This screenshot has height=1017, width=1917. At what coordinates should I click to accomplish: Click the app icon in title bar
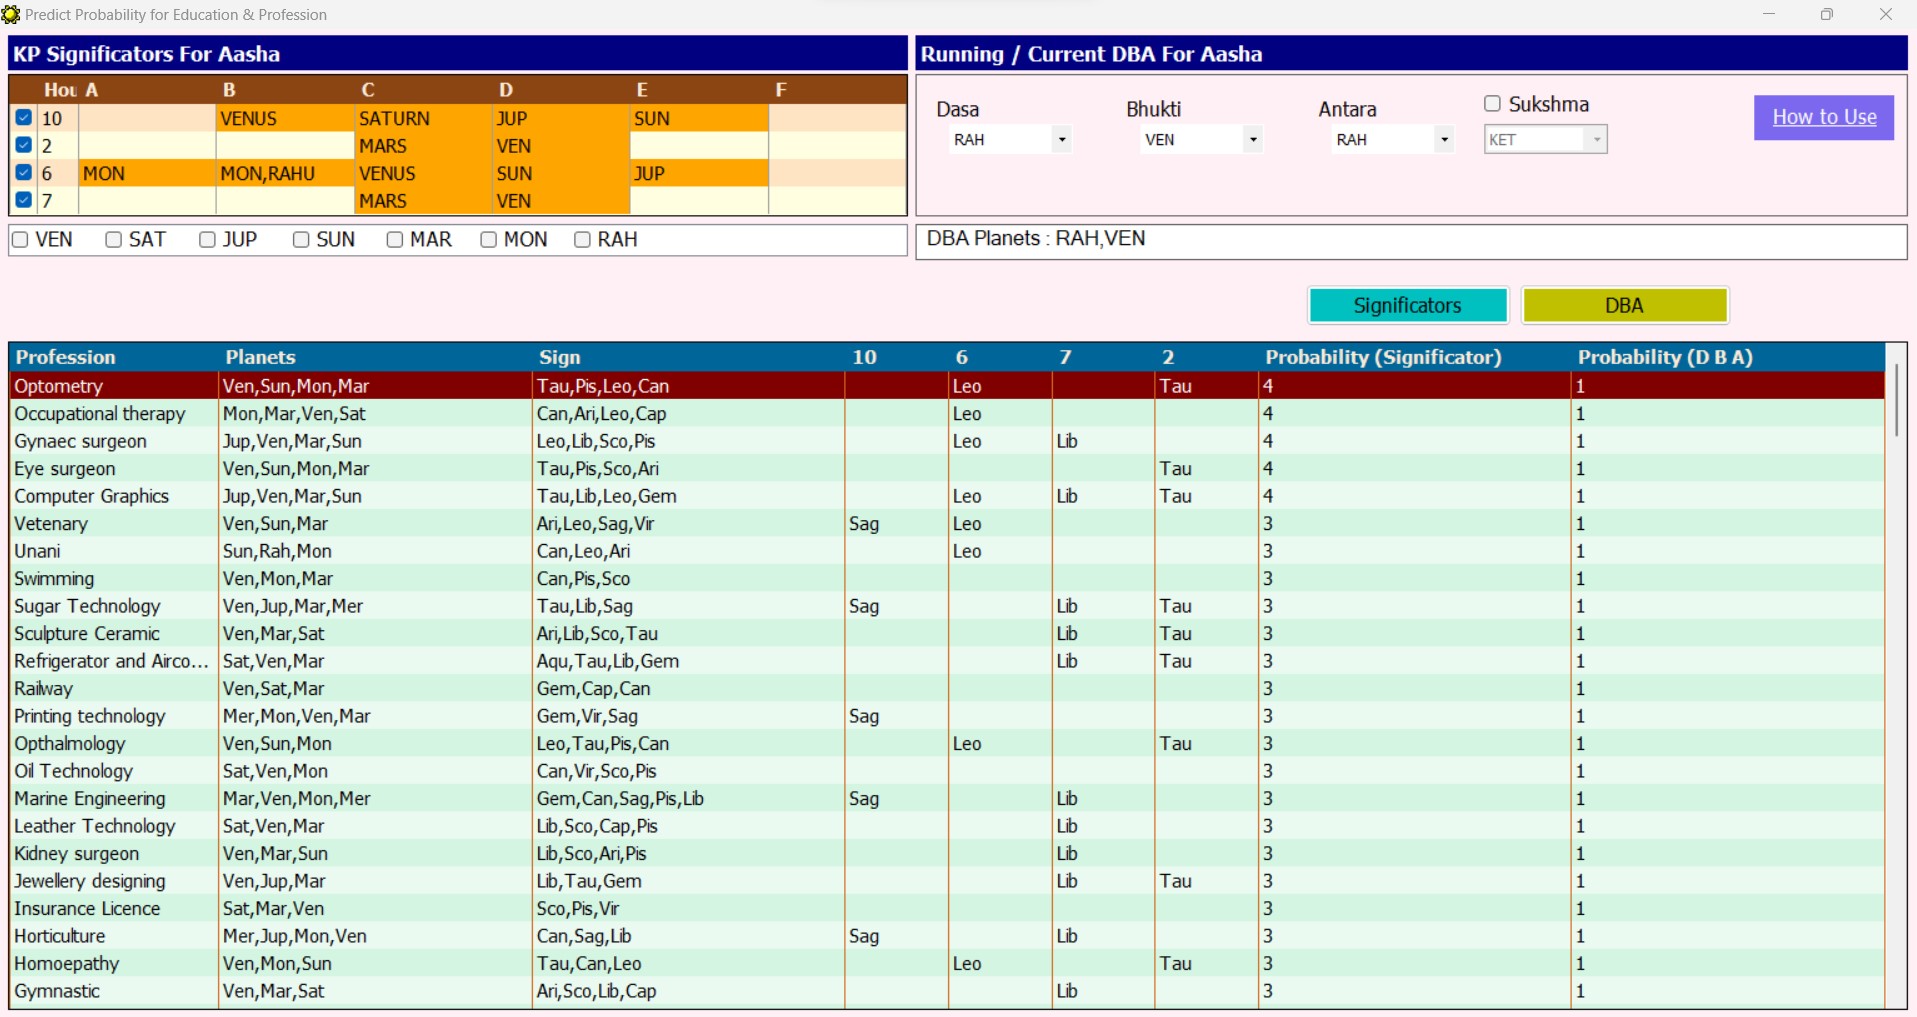tap(11, 14)
